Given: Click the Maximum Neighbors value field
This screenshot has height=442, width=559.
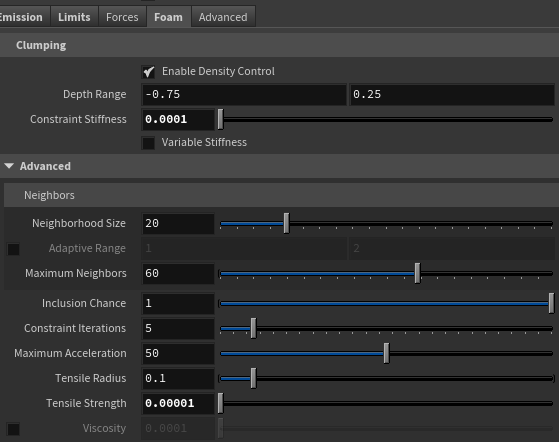Looking at the screenshot, I should [178, 273].
